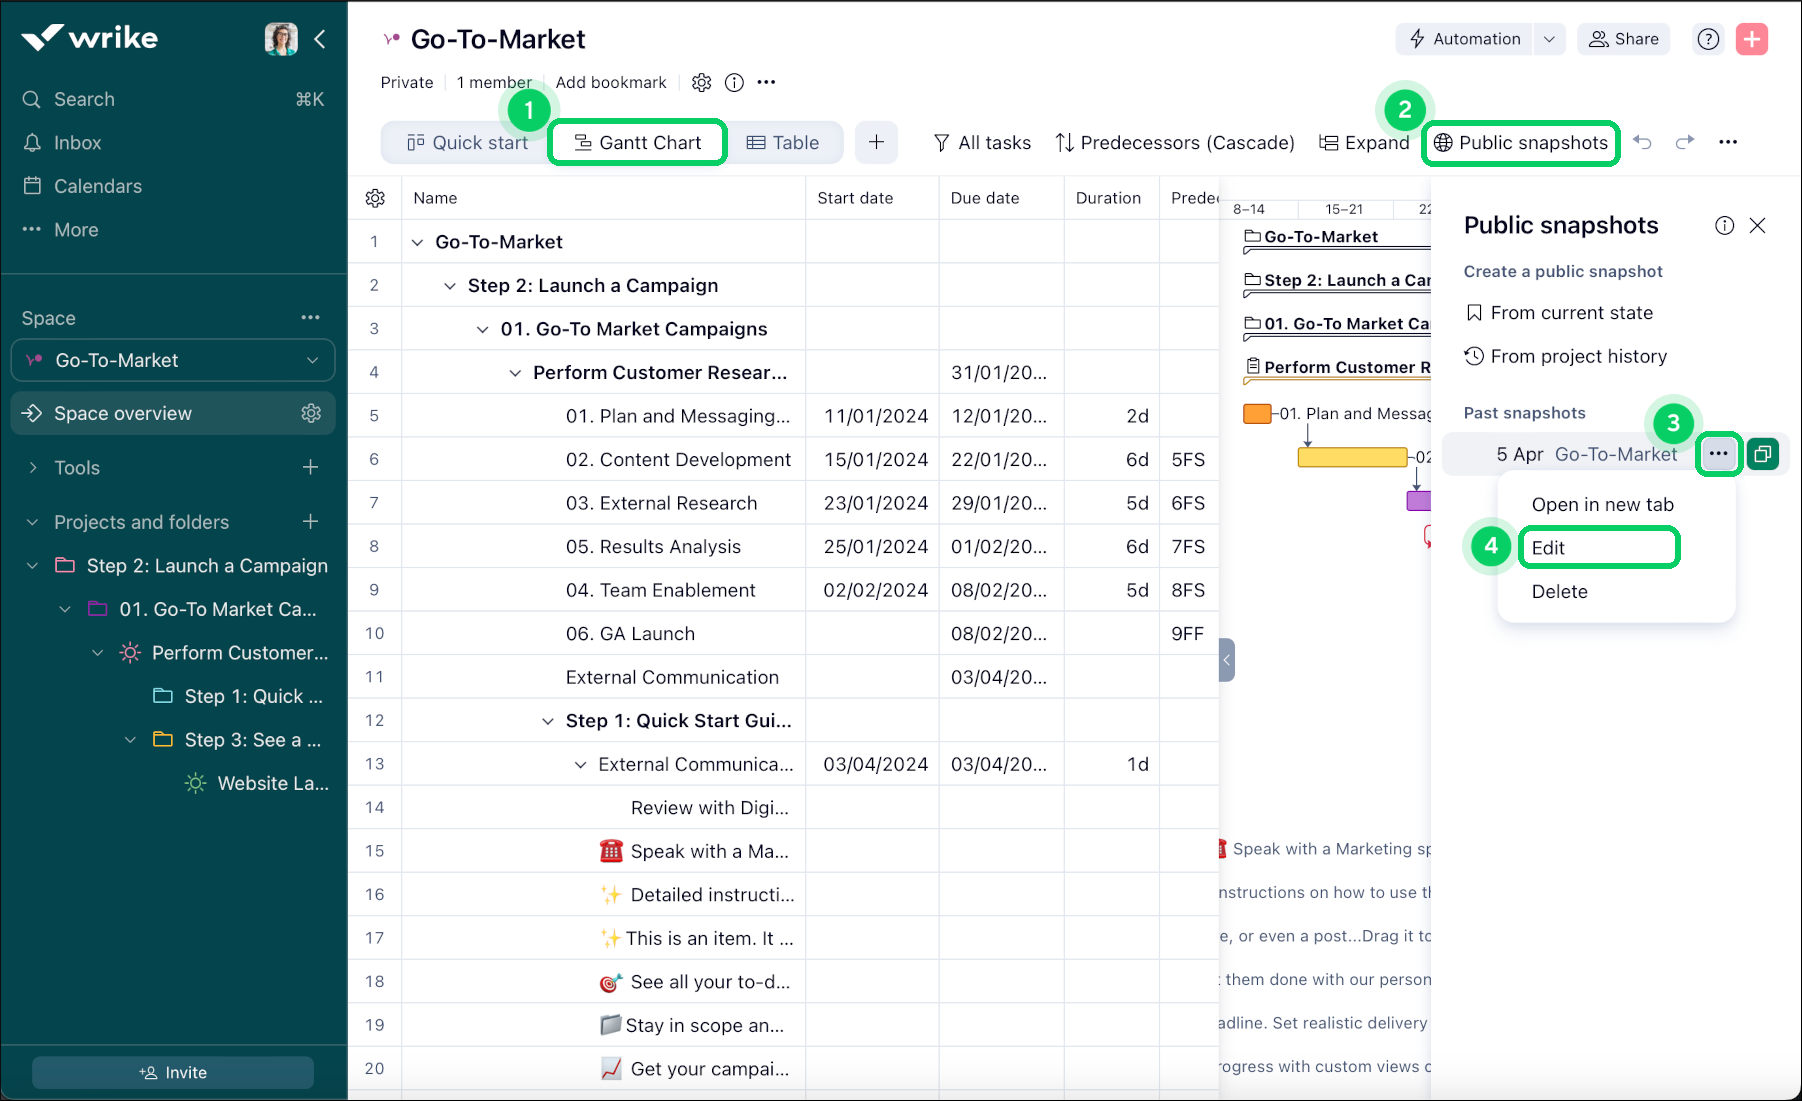Add a new view with plus button
The height and width of the screenshot is (1101, 1802).
point(876,142)
